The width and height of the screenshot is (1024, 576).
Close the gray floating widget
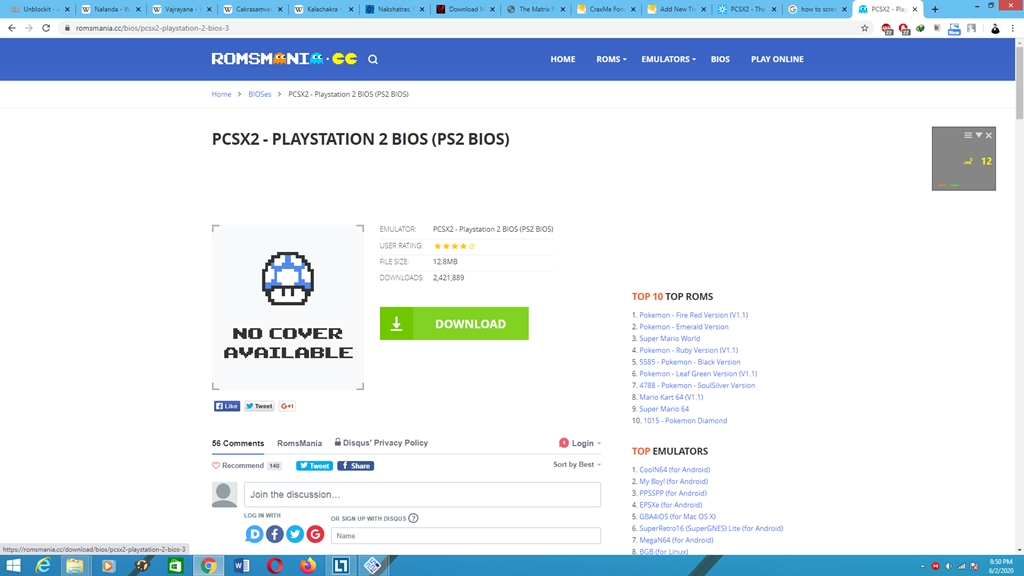pos(989,135)
